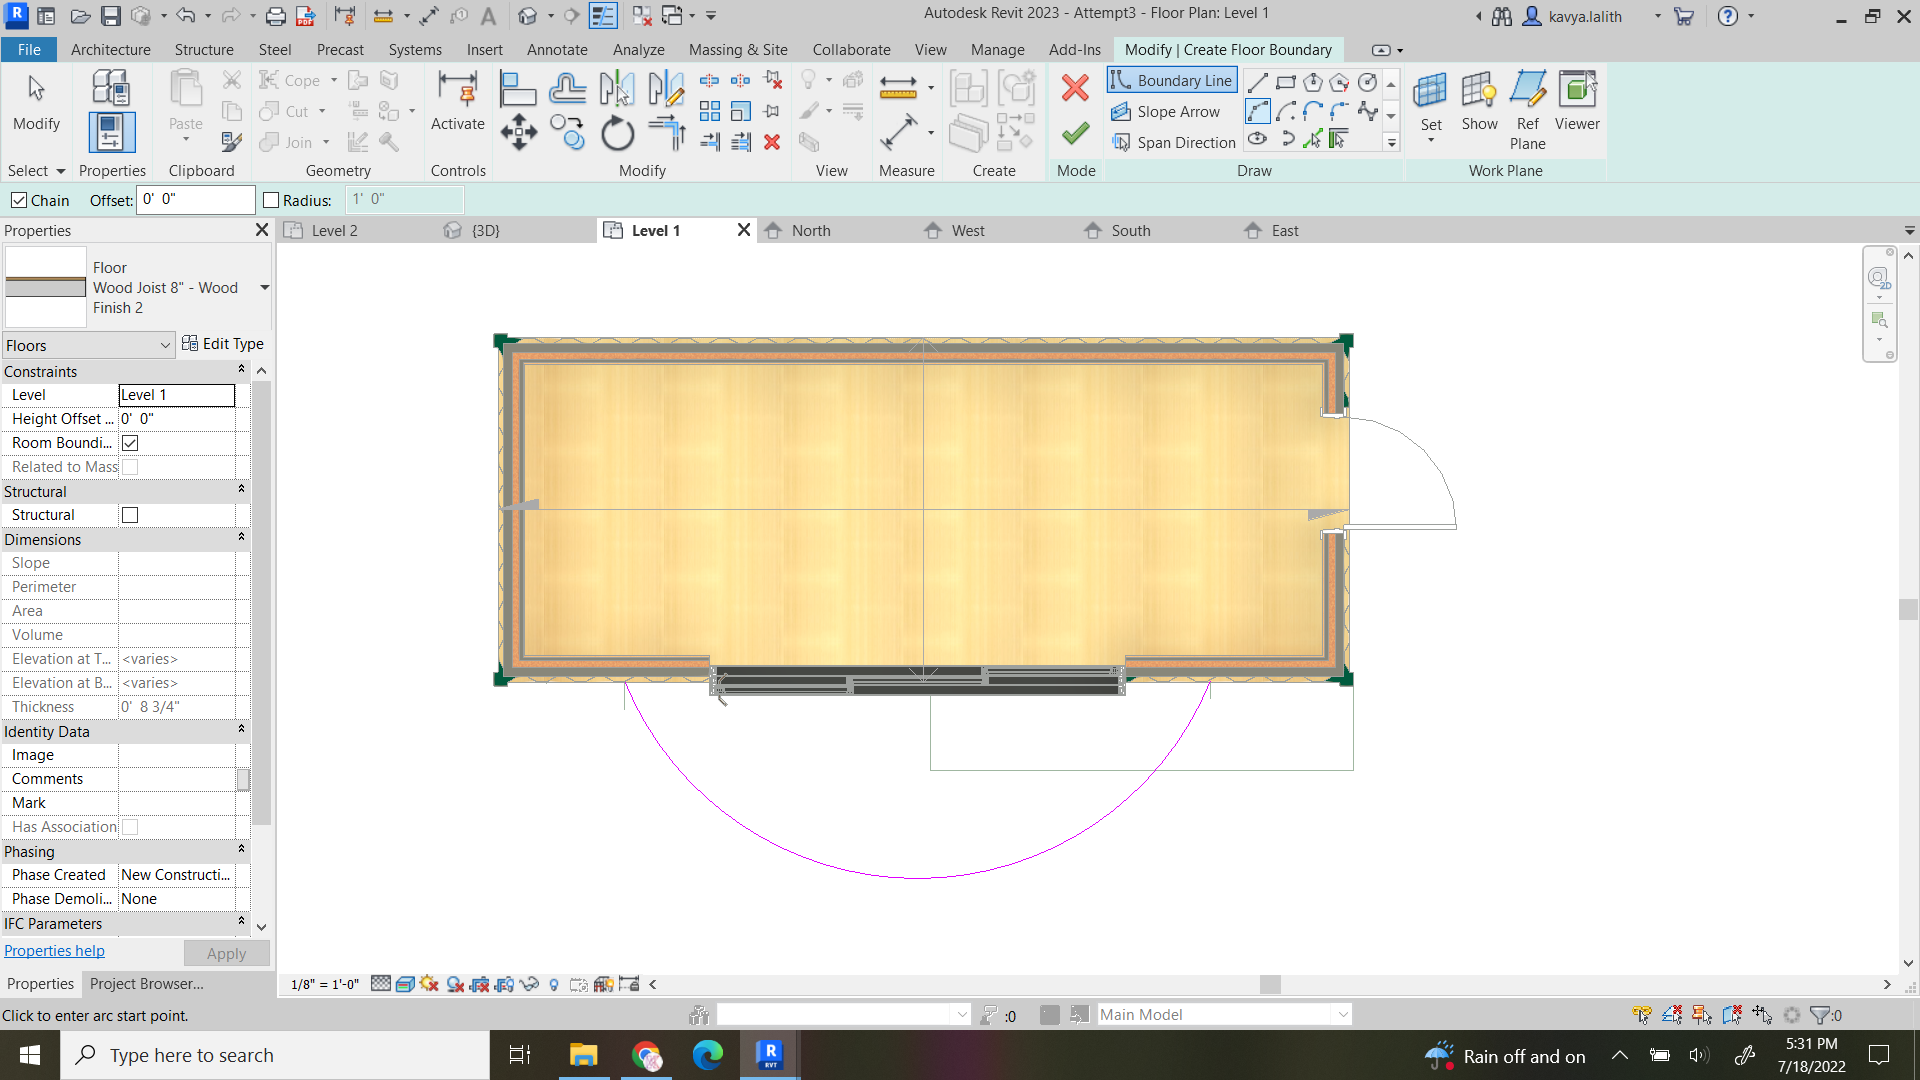Image resolution: width=1920 pixels, height=1080 pixels.
Task: Select the Circle draw tool
Action: pos(1367,82)
